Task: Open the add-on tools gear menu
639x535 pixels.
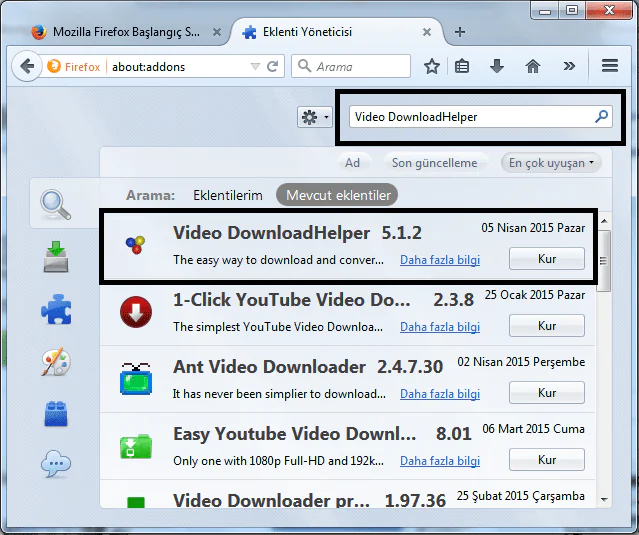Action: coord(315,117)
